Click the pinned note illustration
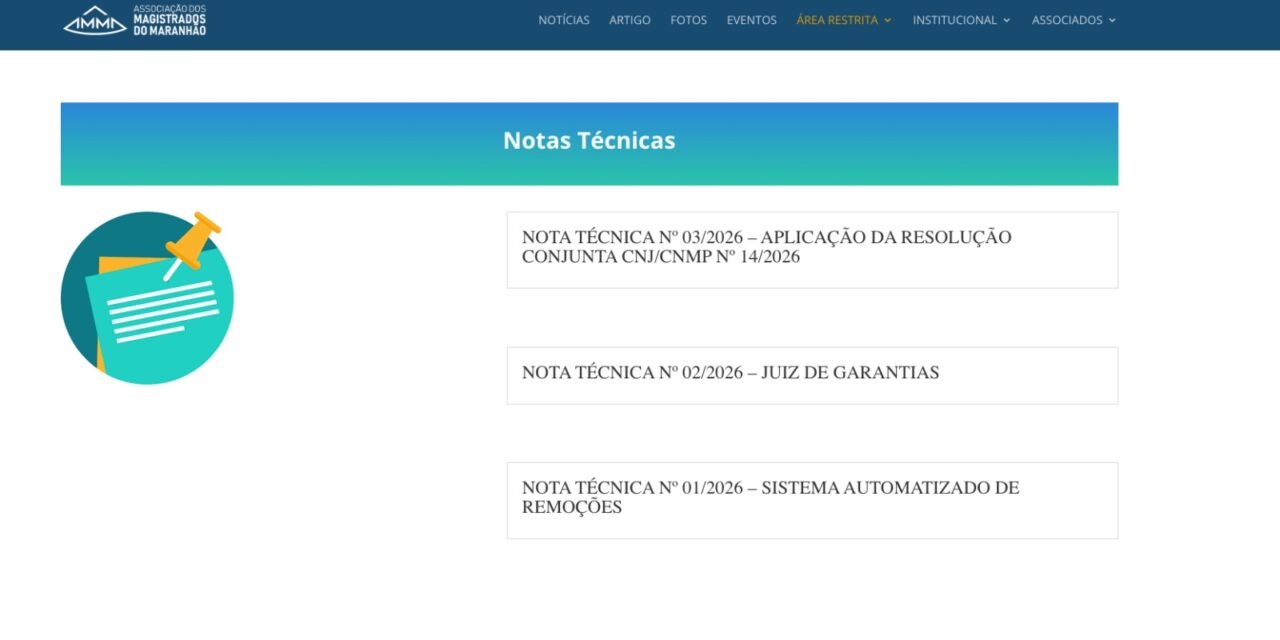The width and height of the screenshot is (1280, 640). pos(147,297)
